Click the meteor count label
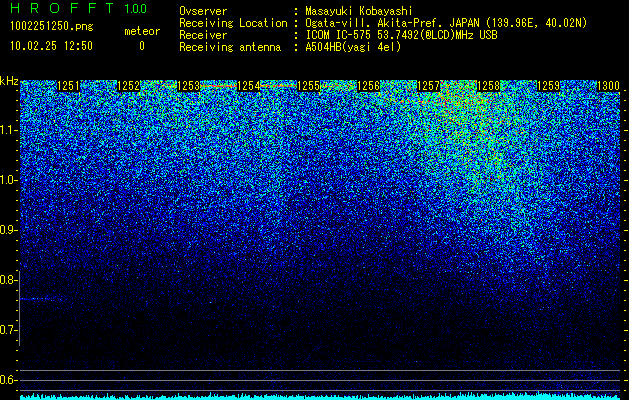 point(142,31)
